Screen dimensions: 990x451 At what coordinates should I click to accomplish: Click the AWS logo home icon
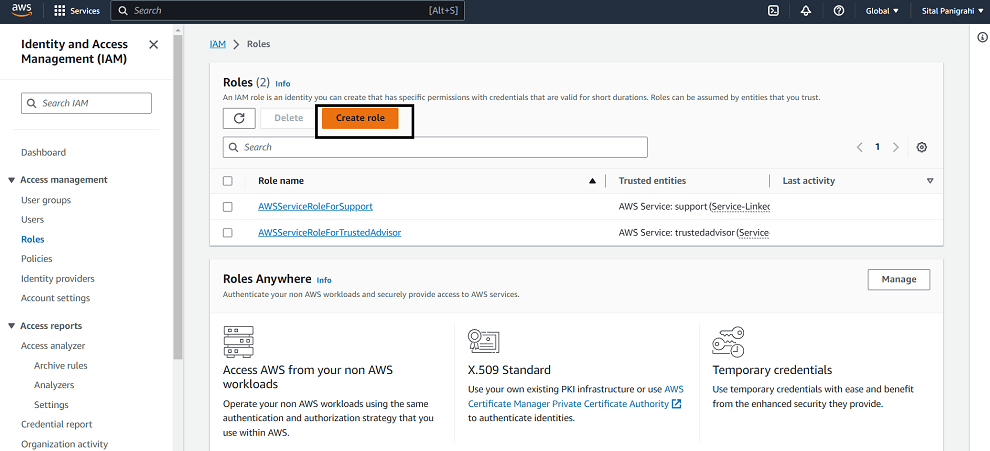tap(22, 11)
